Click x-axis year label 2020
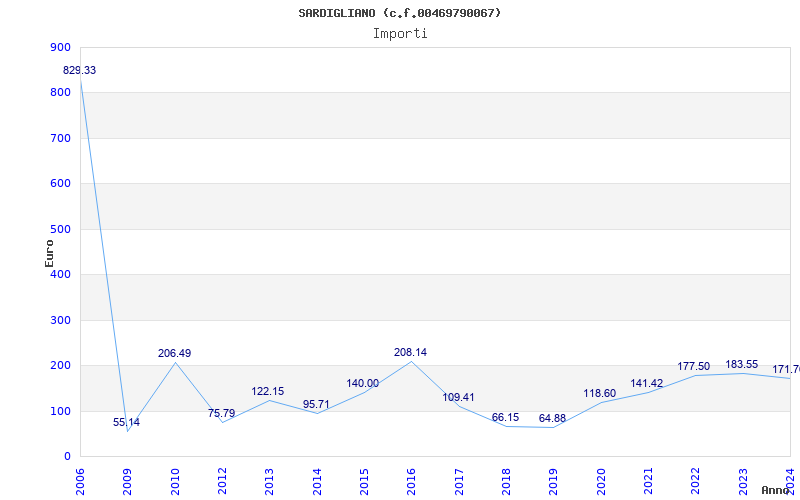800x500 pixels. pyautogui.click(x=601, y=481)
